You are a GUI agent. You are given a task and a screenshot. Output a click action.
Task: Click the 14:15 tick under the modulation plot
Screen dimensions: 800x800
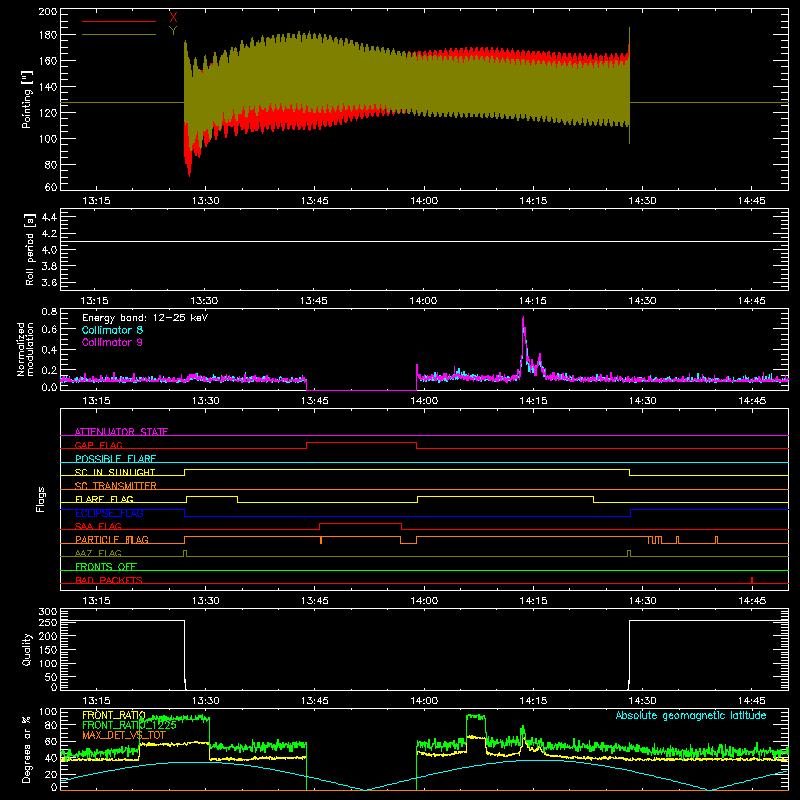[x=533, y=401]
